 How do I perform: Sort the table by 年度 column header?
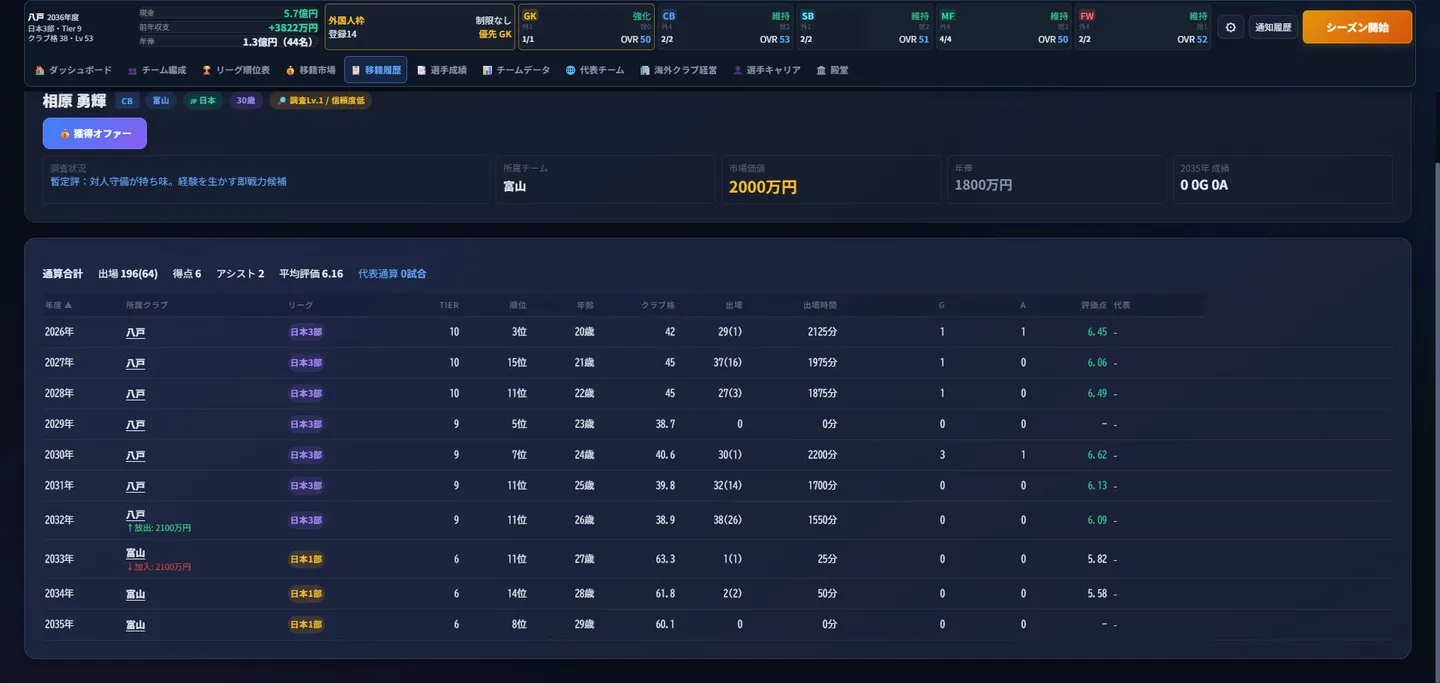coord(58,305)
